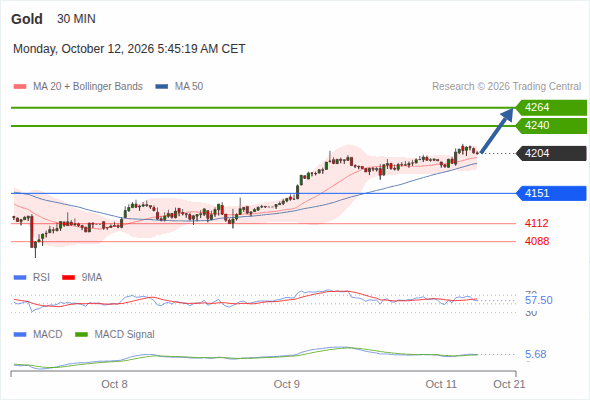Click the MACD value 5.68 readout
590x400 pixels.
coord(536,354)
